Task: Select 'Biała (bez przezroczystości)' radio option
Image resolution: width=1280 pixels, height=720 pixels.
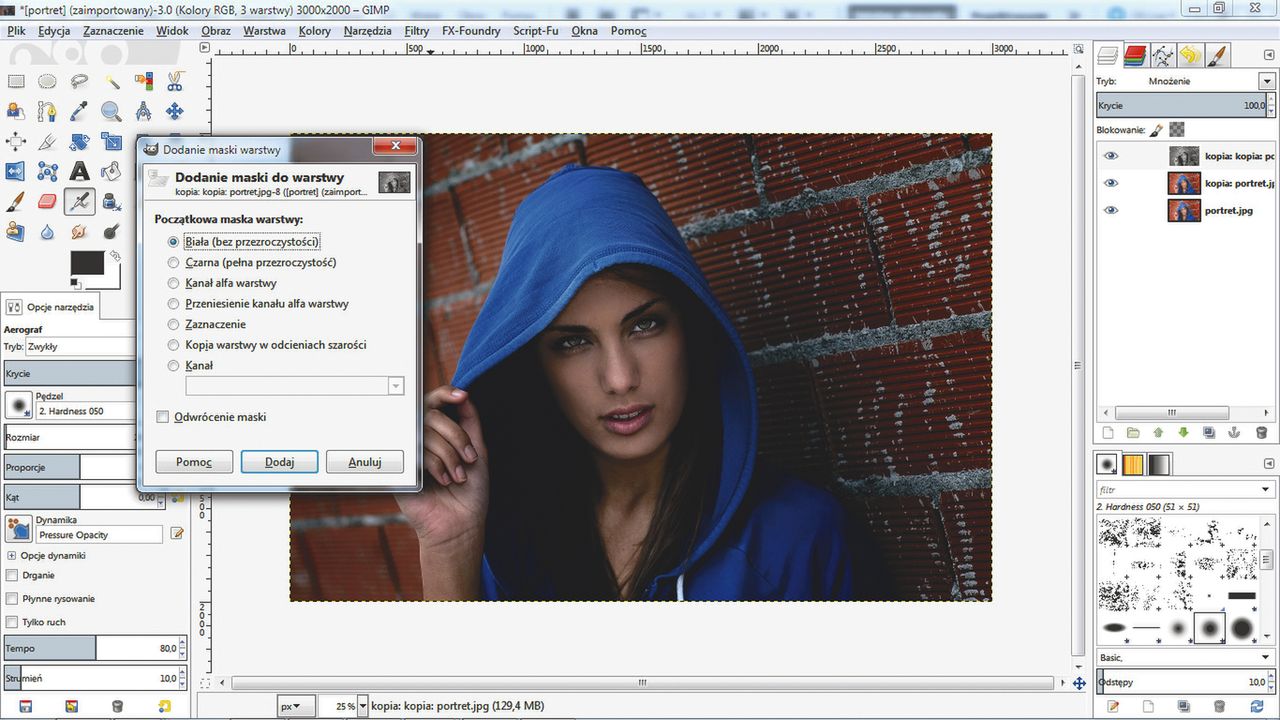Action: click(x=174, y=242)
